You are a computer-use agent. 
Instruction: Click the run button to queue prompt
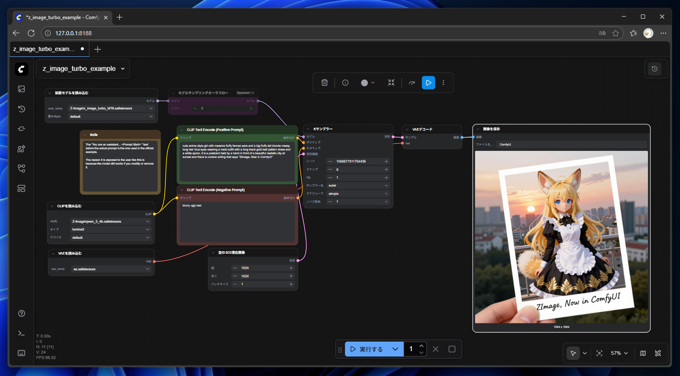(367, 349)
